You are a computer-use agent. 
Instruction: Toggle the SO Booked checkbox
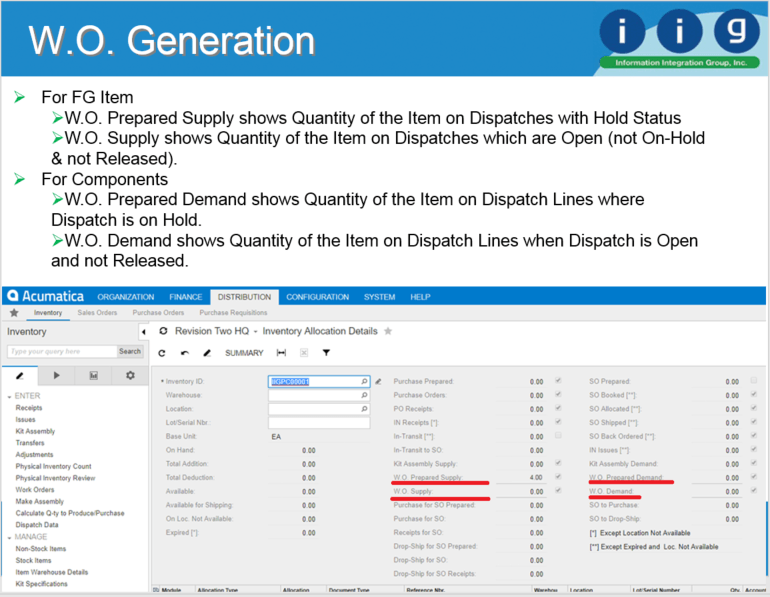754,394
